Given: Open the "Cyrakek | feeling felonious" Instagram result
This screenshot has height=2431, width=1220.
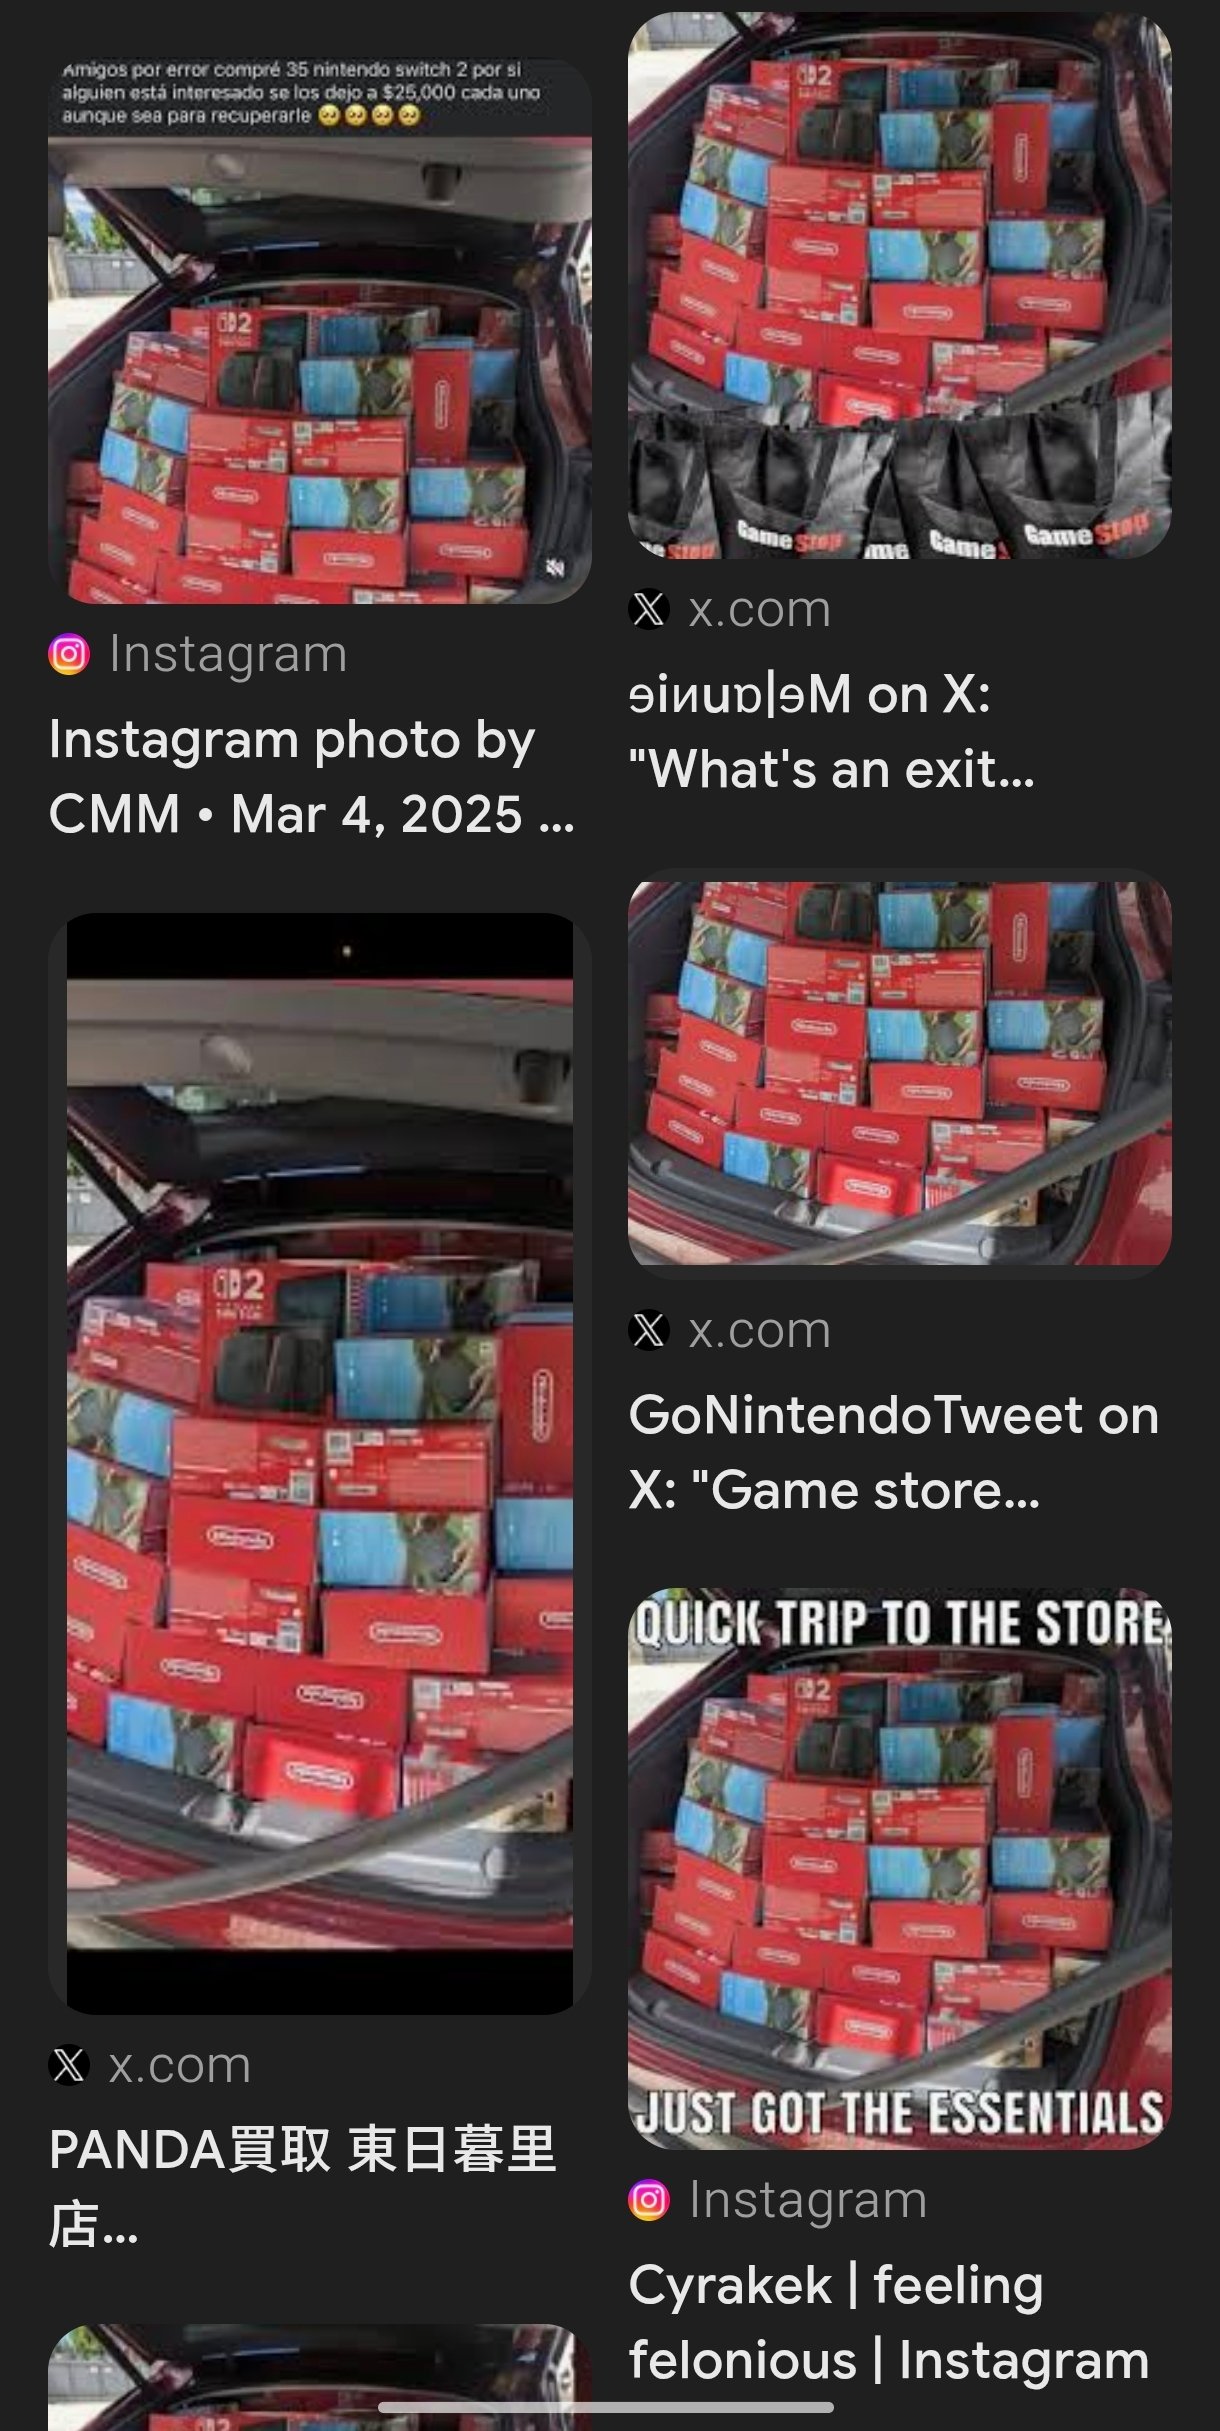Looking at the screenshot, I should 889,2322.
